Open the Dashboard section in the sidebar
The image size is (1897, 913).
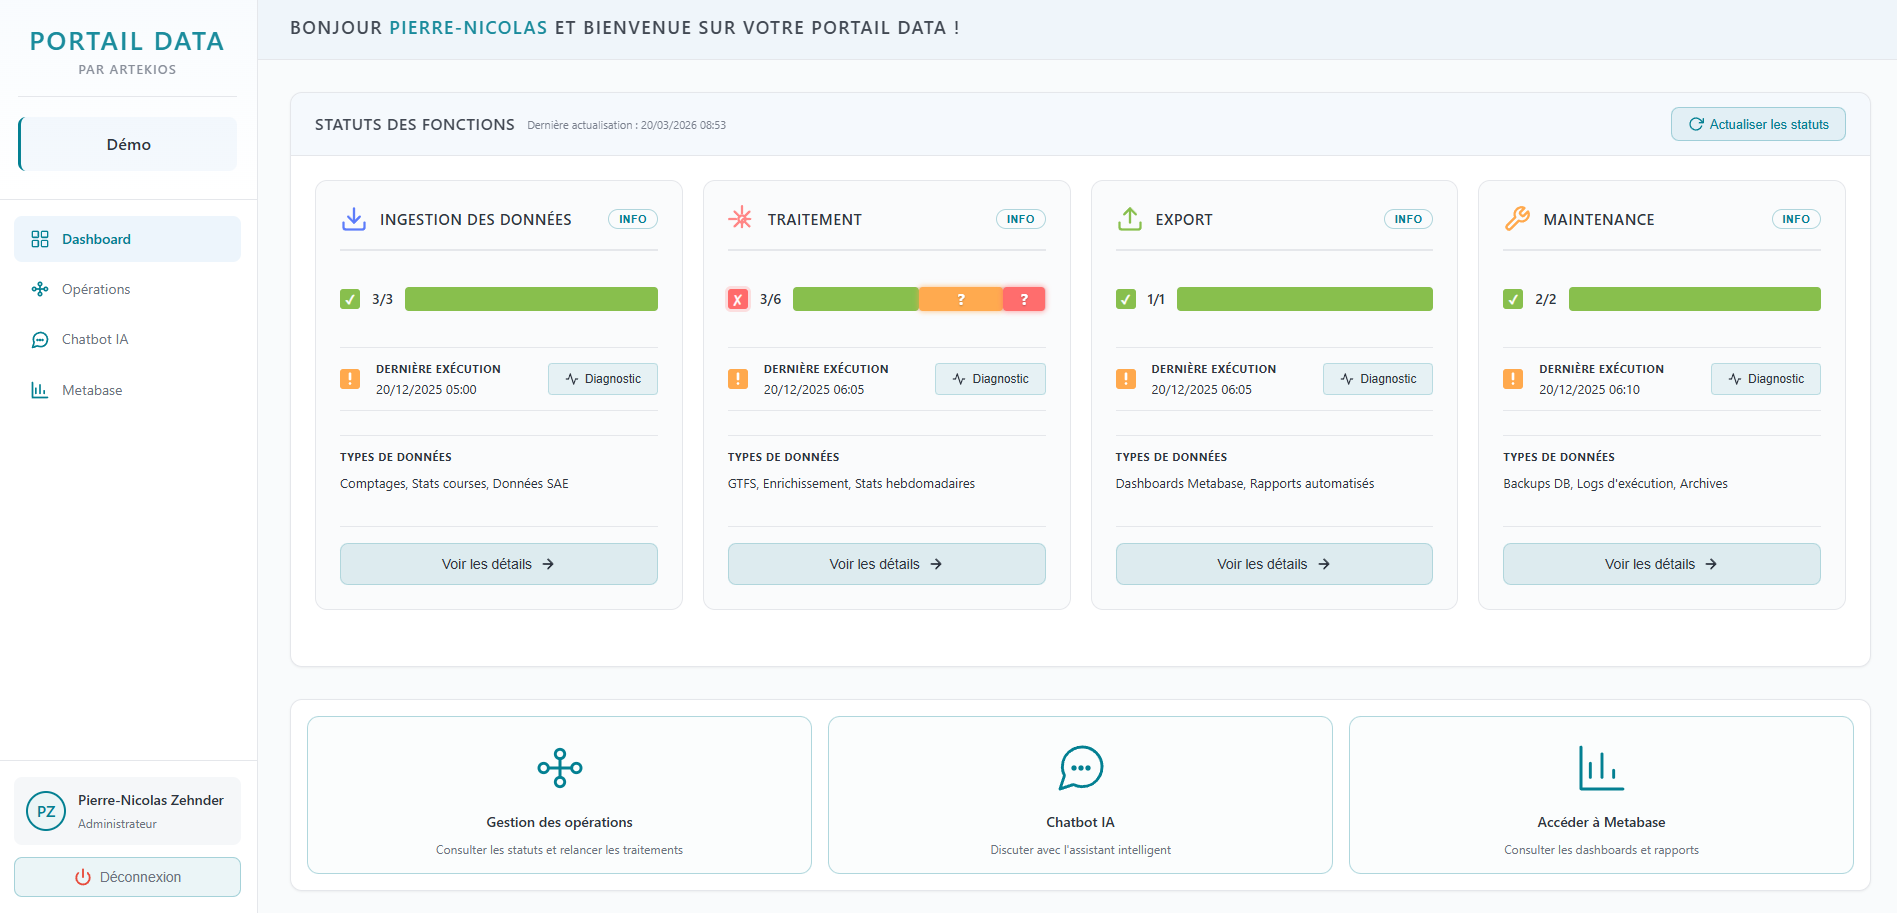point(96,239)
